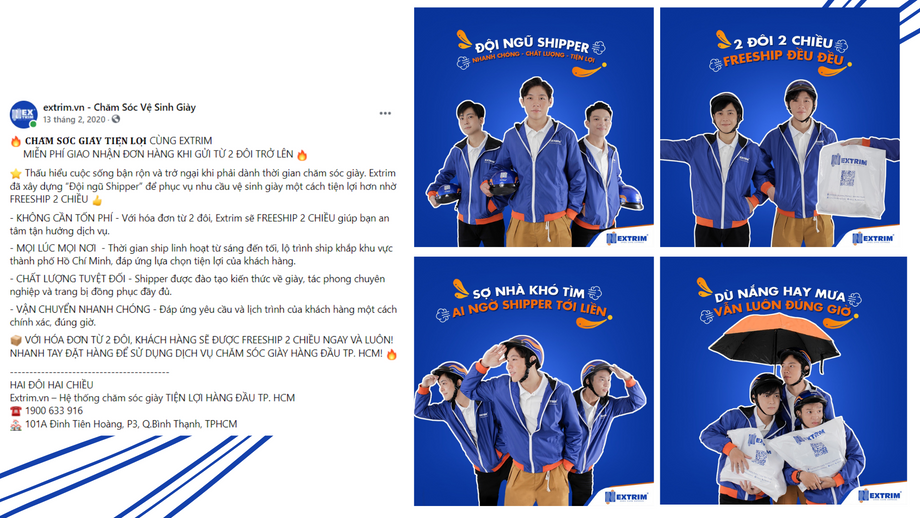Click the globe public audience icon

[116, 119]
